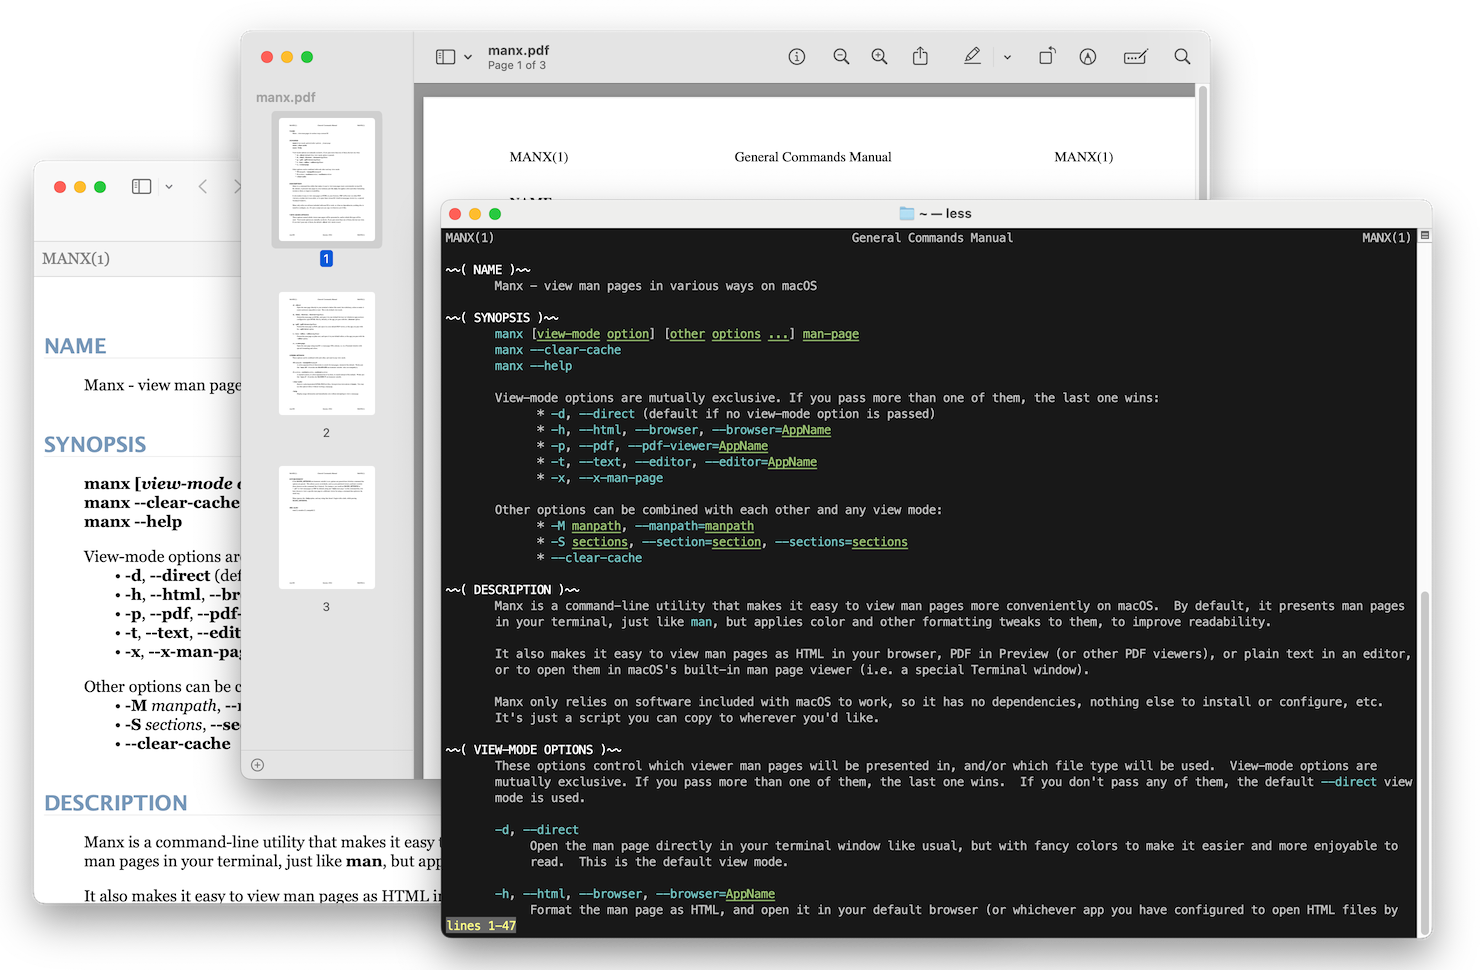1480x970 pixels.
Task: Click the split pane icon in Terminal corner
Action: click(x=1425, y=236)
